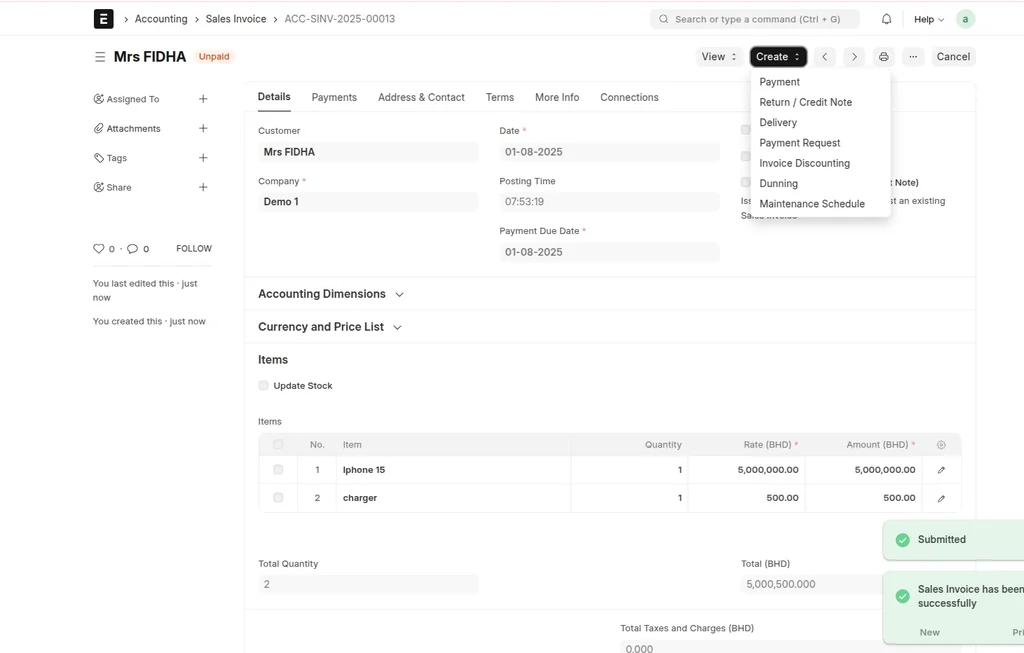Switch to the Payments tab
This screenshot has height=653, width=1024.
pos(334,97)
